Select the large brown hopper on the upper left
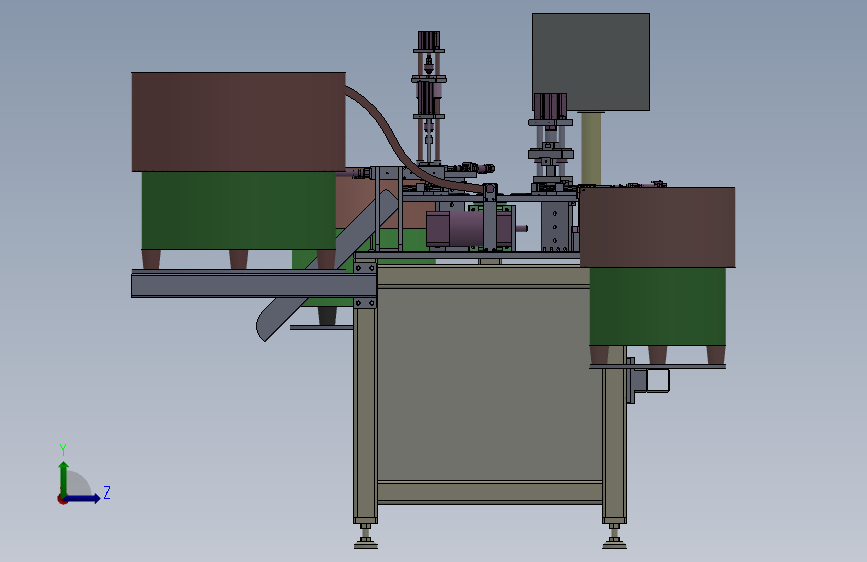The width and height of the screenshot is (867, 562). [238, 122]
